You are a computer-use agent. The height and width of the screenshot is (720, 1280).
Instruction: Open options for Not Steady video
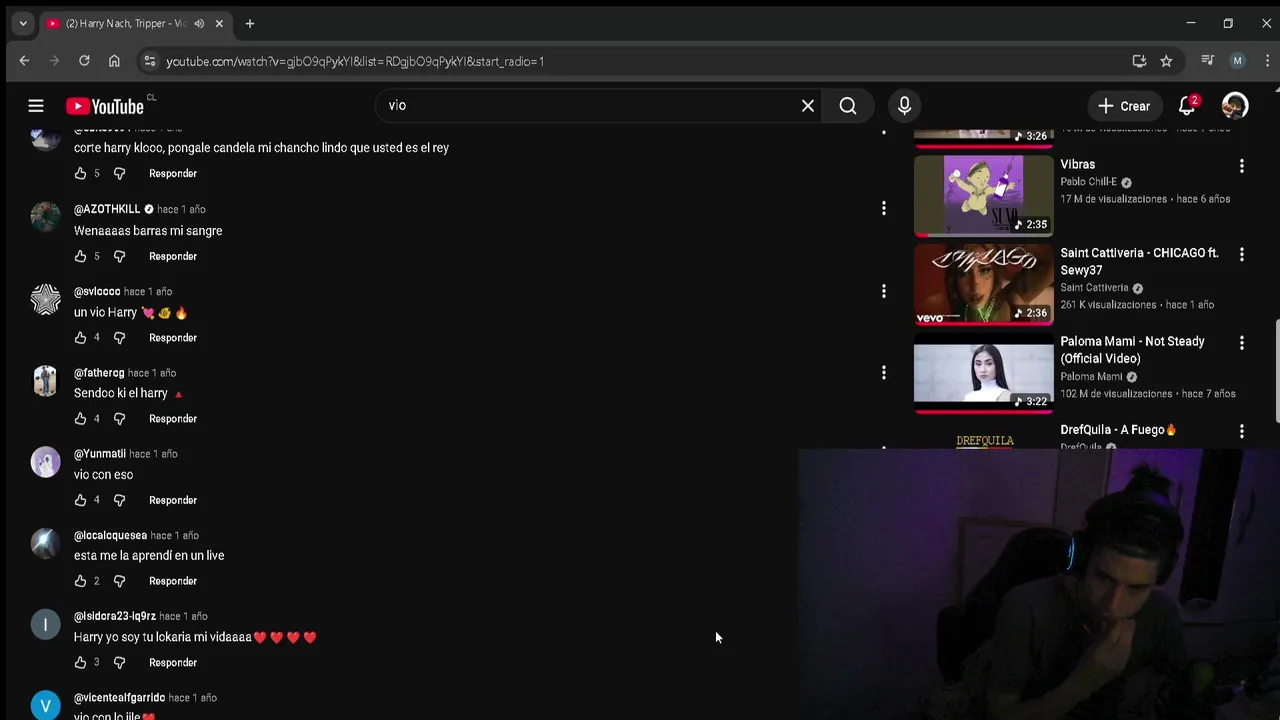tap(1242, 343)
